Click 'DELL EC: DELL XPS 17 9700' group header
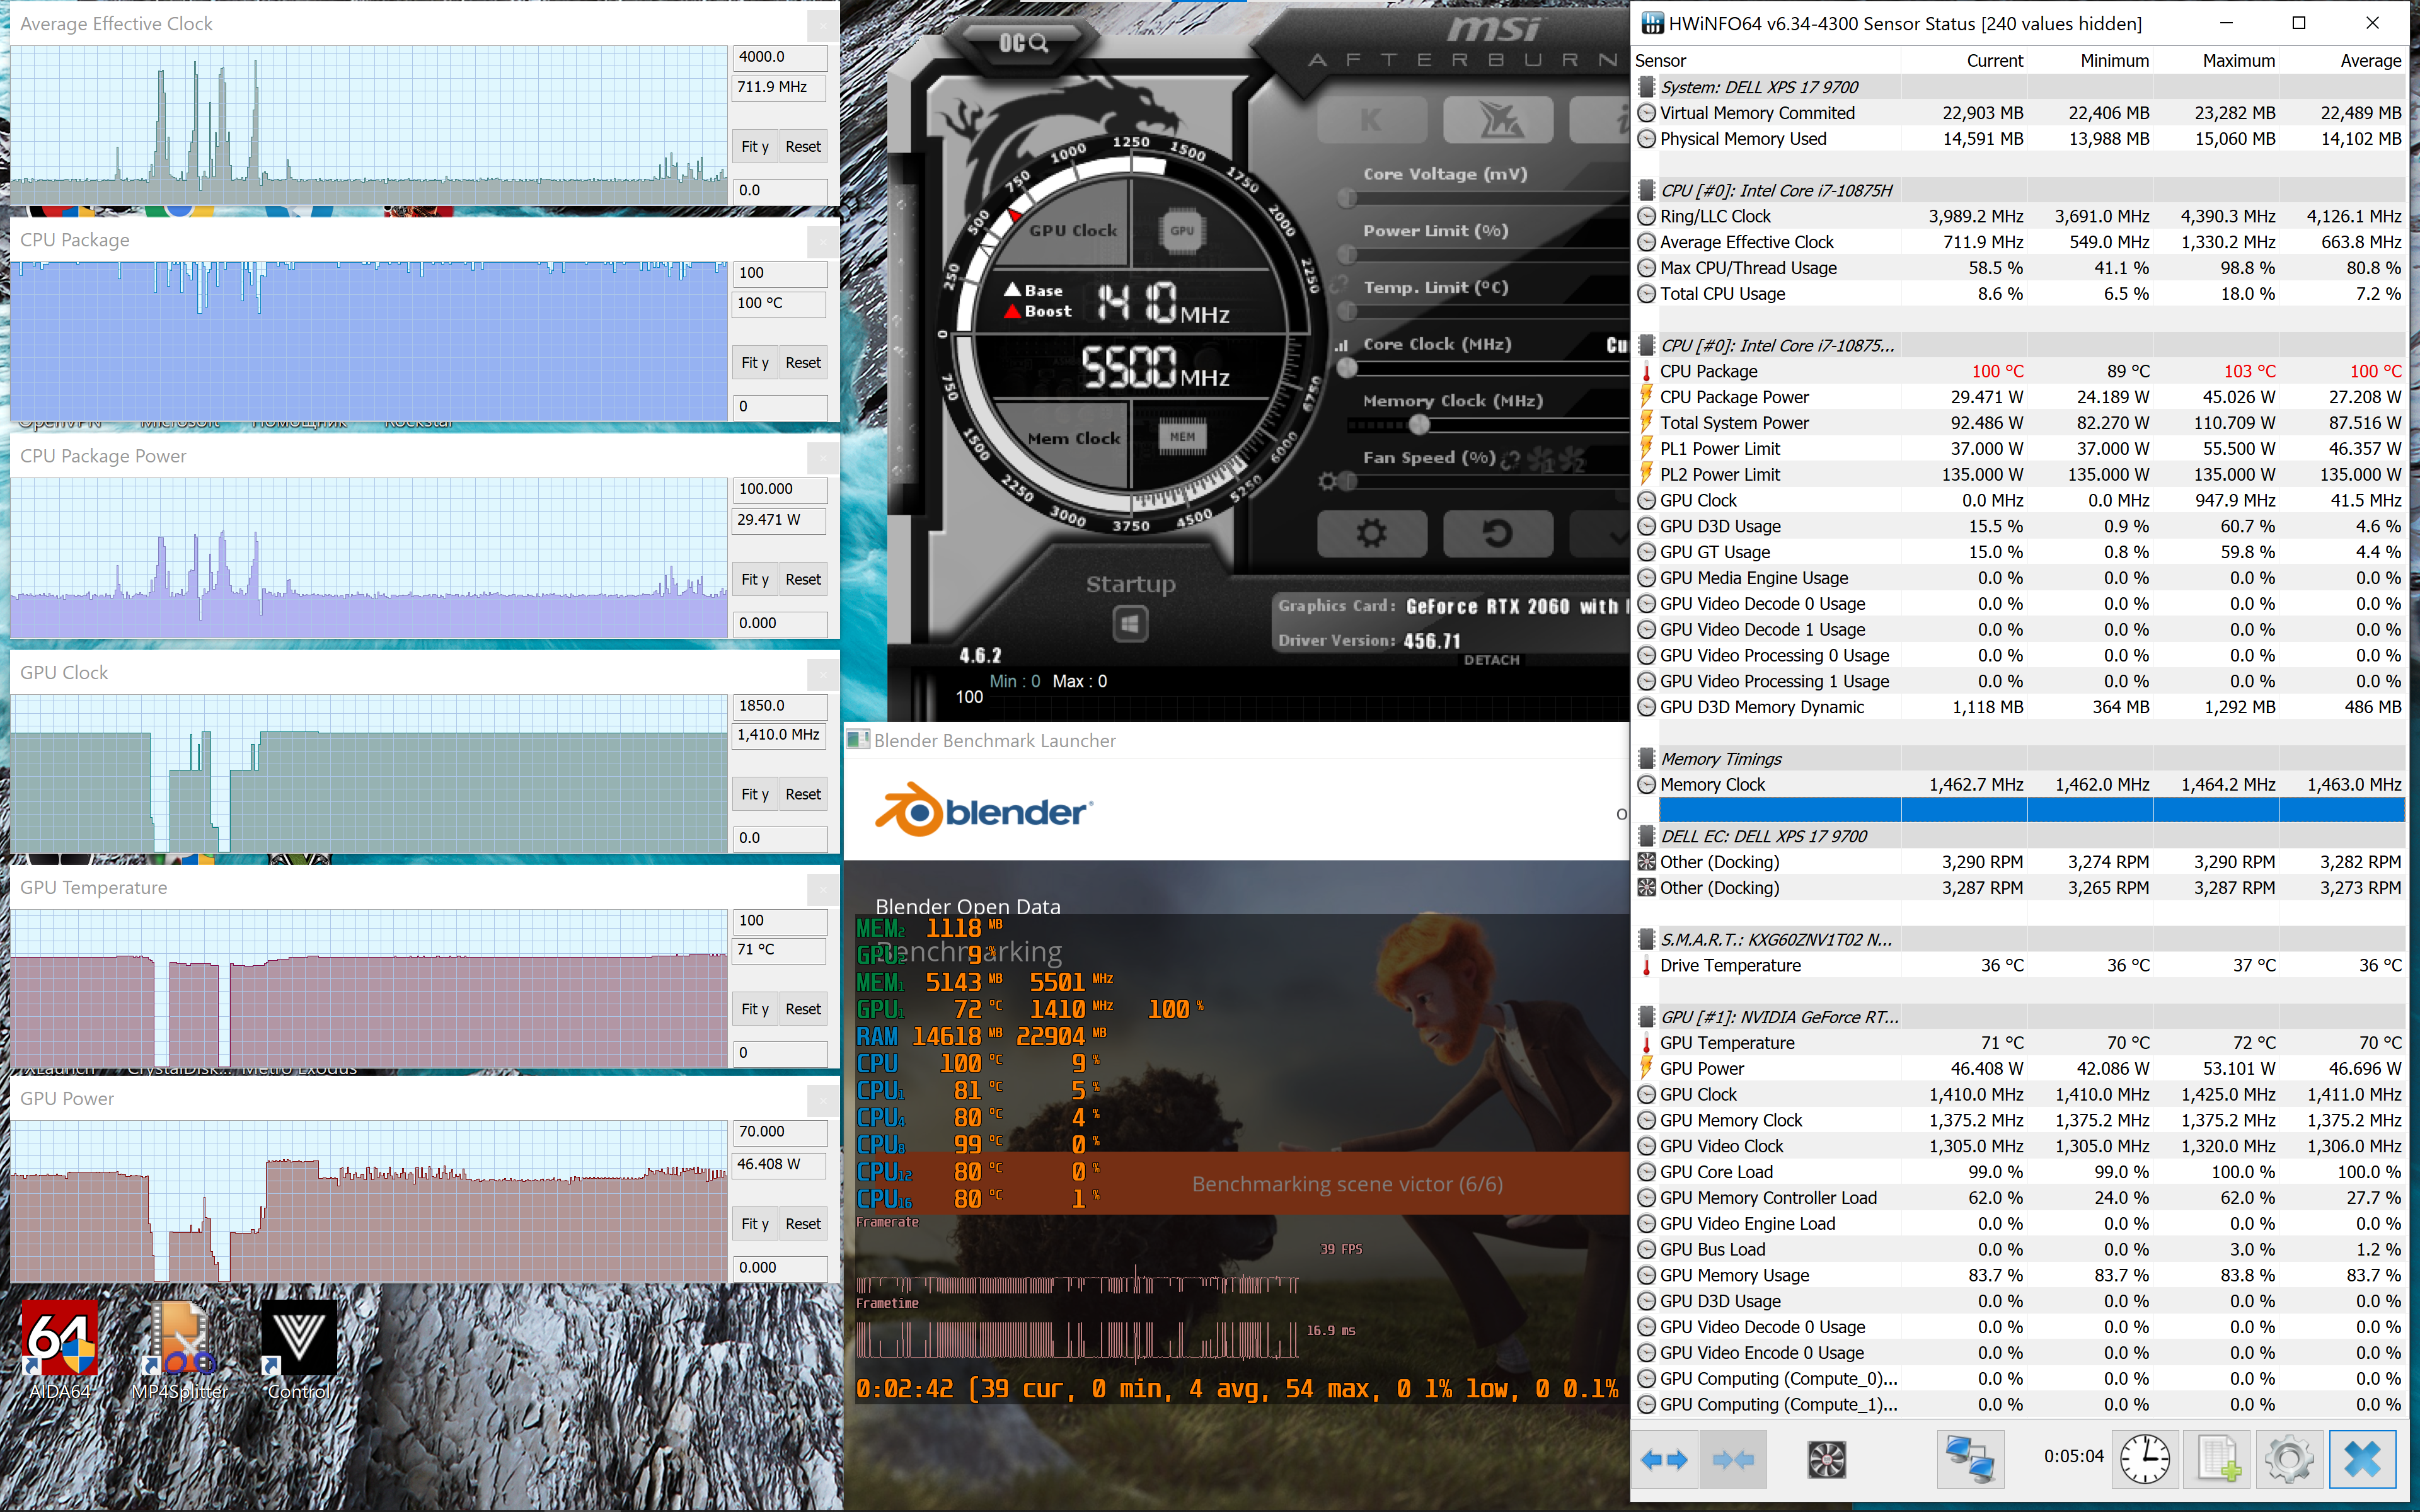The height and width of the screenshot is (1512, 2420). pyautogui.click(x=2019, y=836)
